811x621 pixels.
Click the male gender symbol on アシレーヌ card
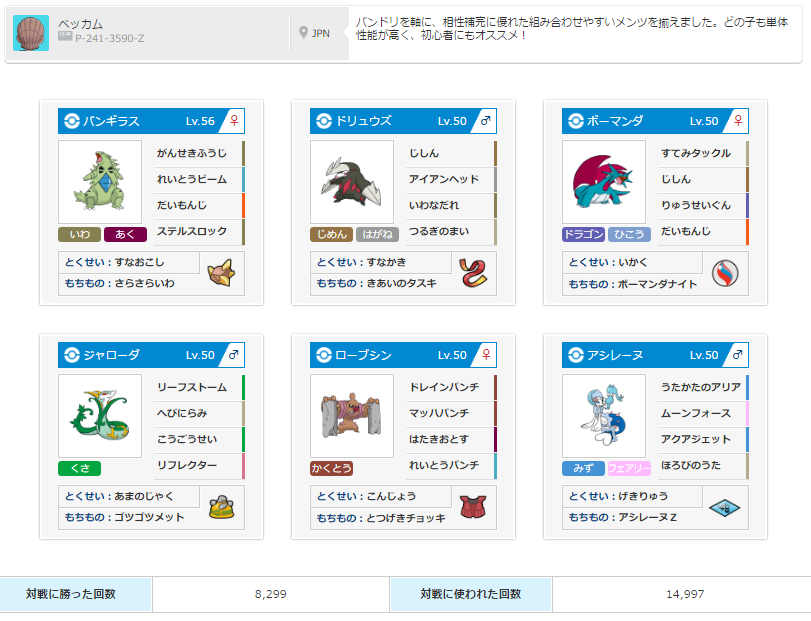[x=738, y=354]
